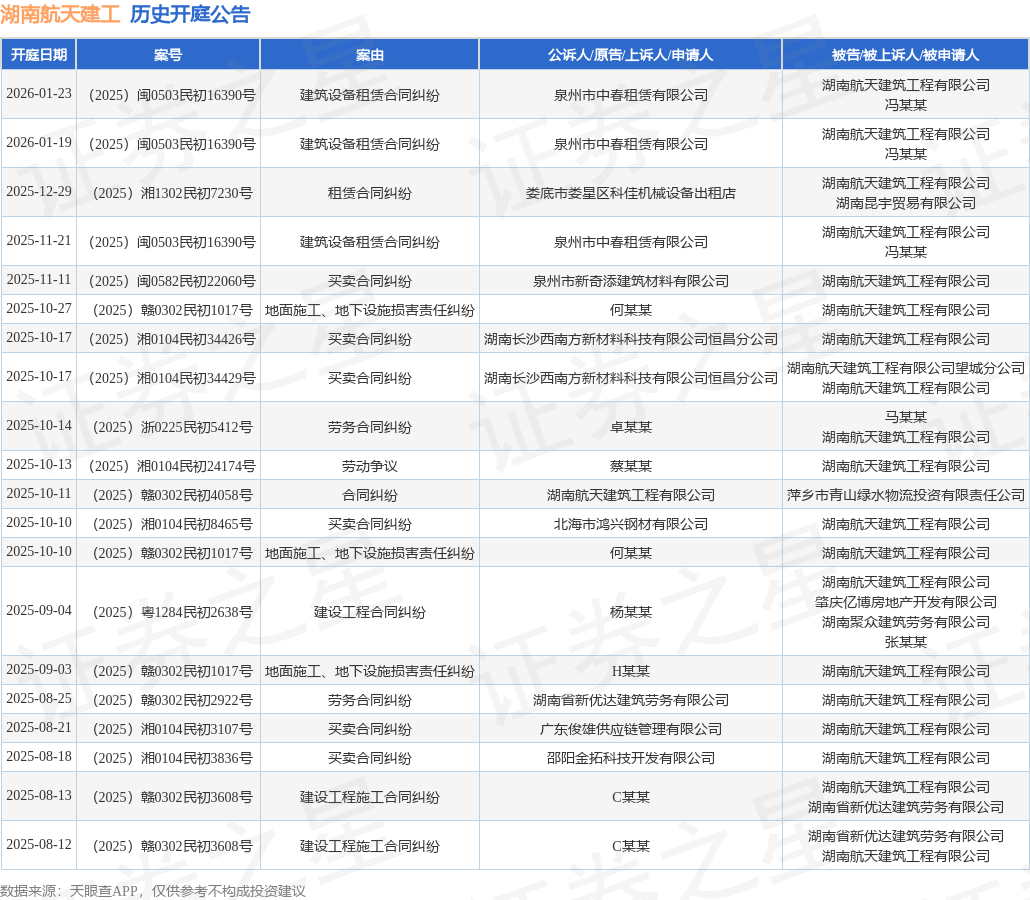Click defendant 肇庆亿博房地产开发有限公司
Viewport: 1030px width, 900px height.
[x=906, y=602]
